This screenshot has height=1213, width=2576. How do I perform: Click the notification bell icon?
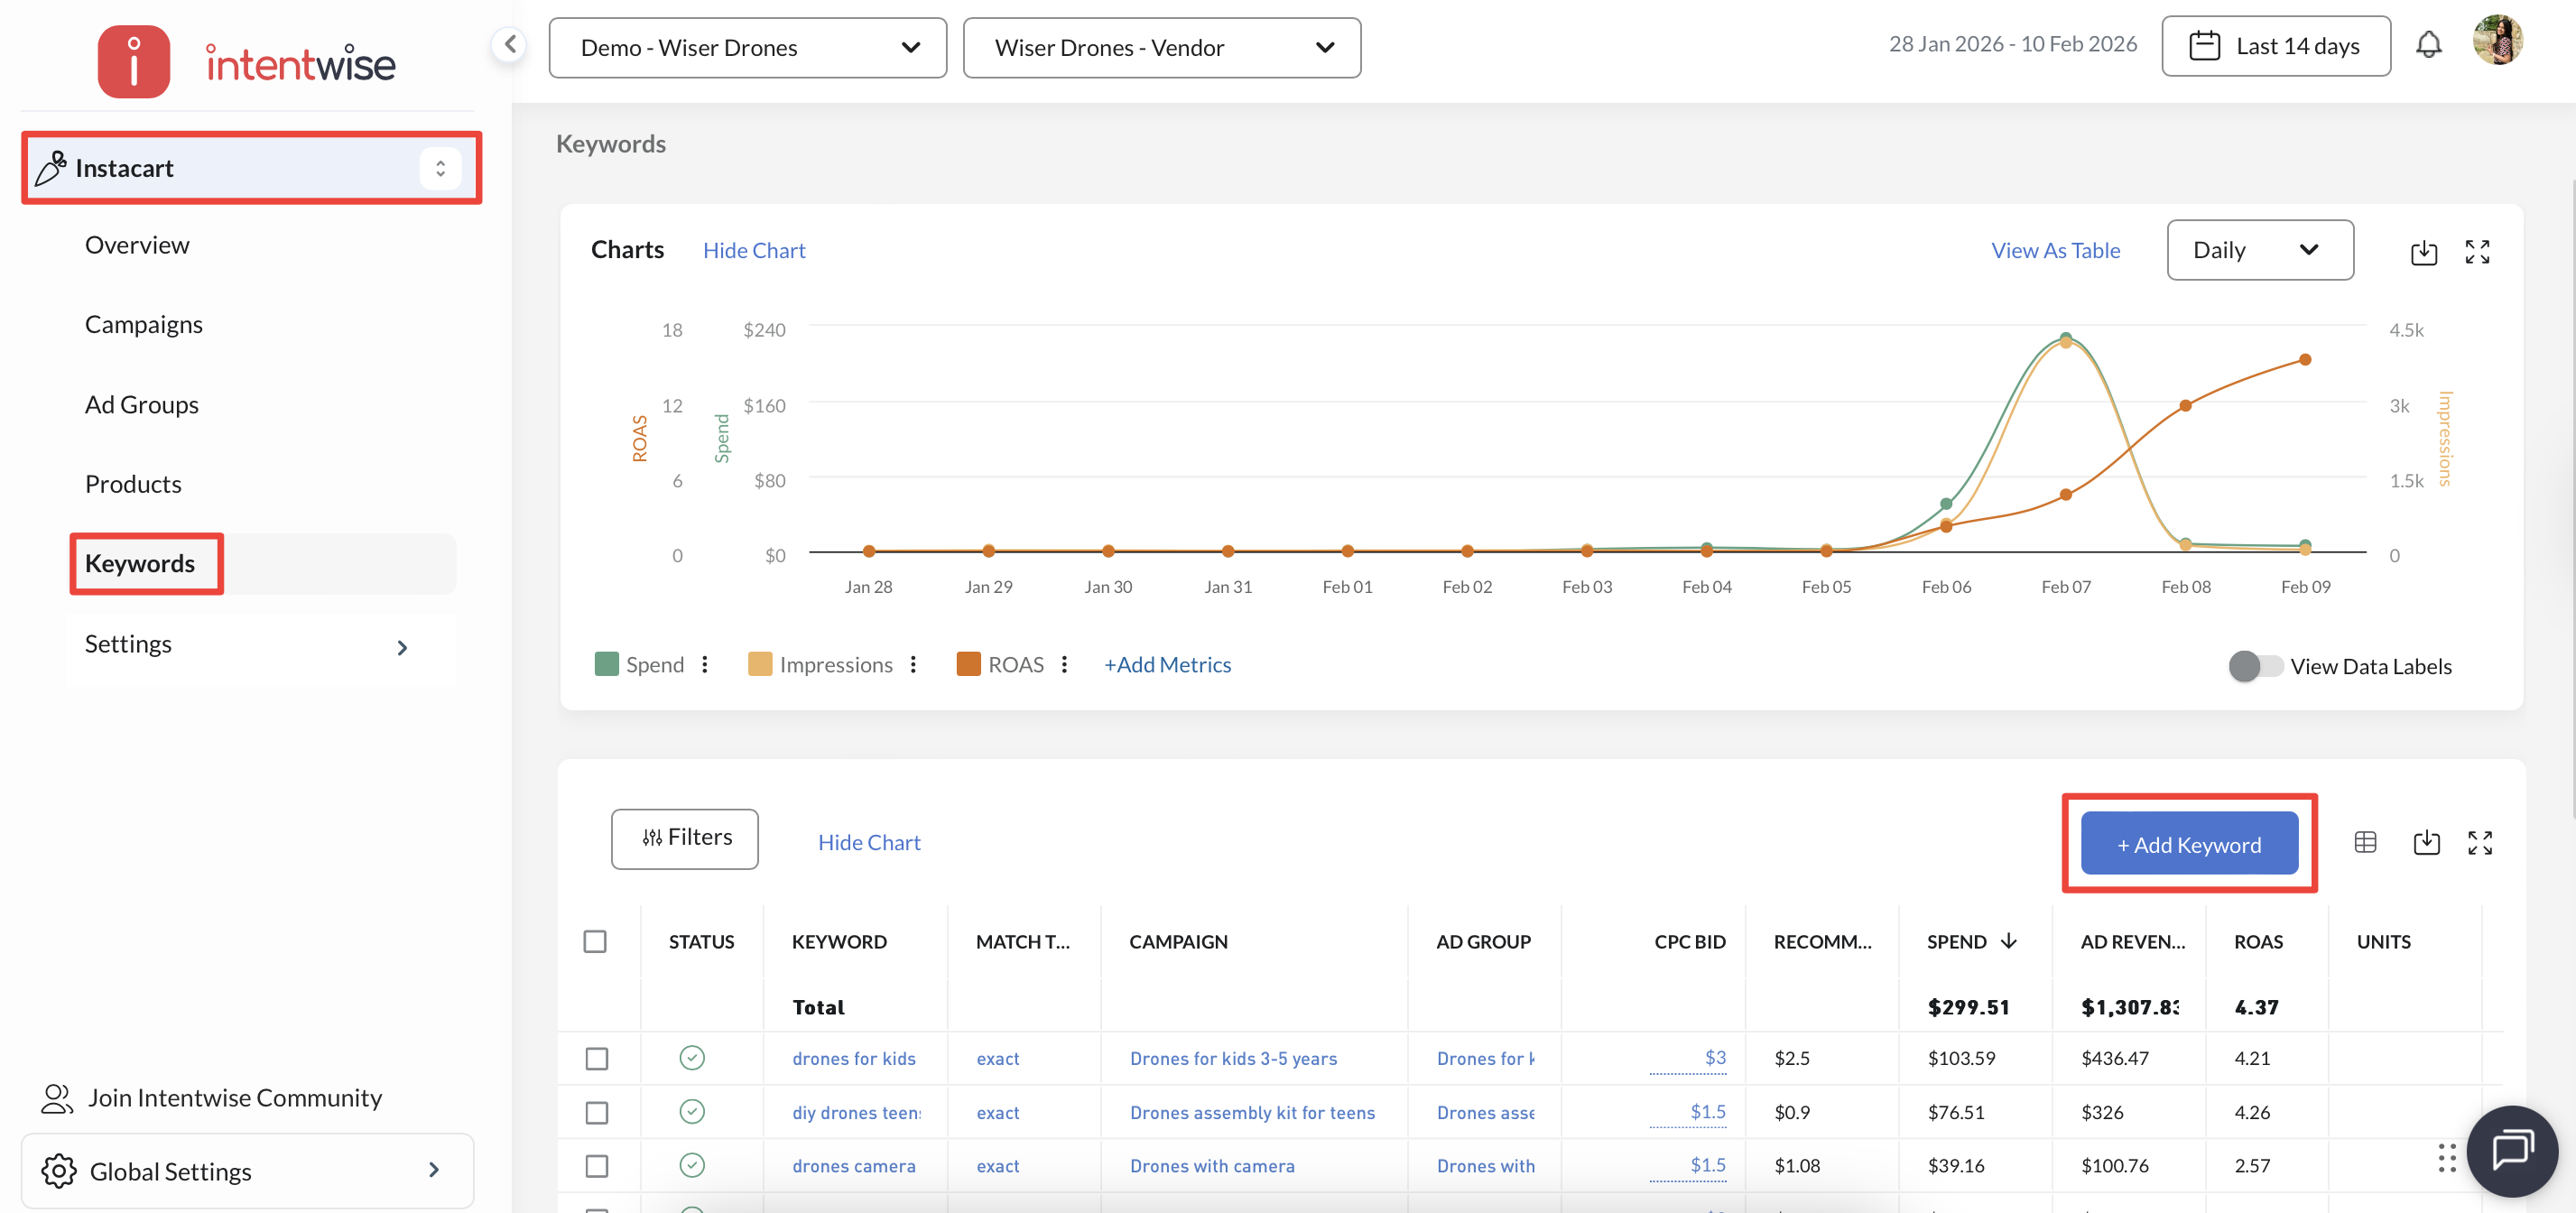[2428, 46]
